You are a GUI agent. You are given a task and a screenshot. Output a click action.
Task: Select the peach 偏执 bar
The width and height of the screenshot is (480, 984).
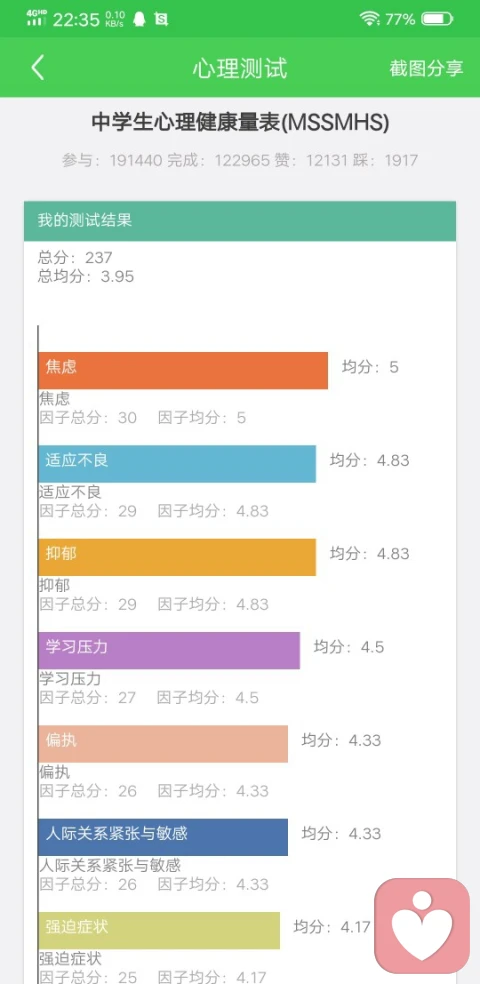163,744
